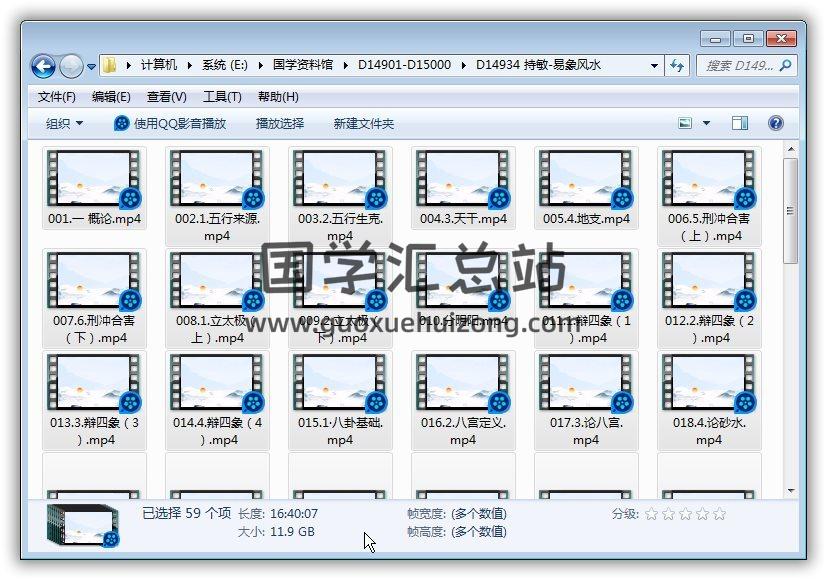Select video 012.2.辩四象（2）.mp4
Image resolution: width=827 pixels, height=580 pixels.
pyautogui.click(x=709, y=298)
